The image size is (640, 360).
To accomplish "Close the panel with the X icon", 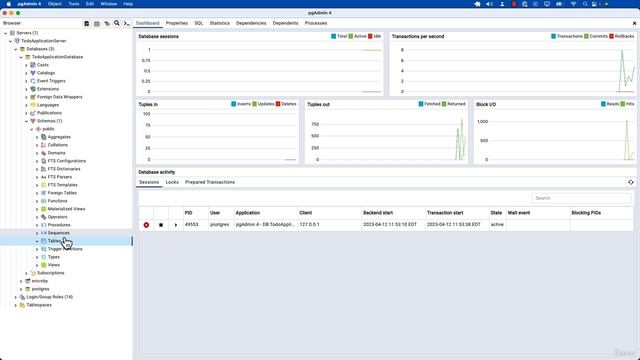I will [634, 23].
